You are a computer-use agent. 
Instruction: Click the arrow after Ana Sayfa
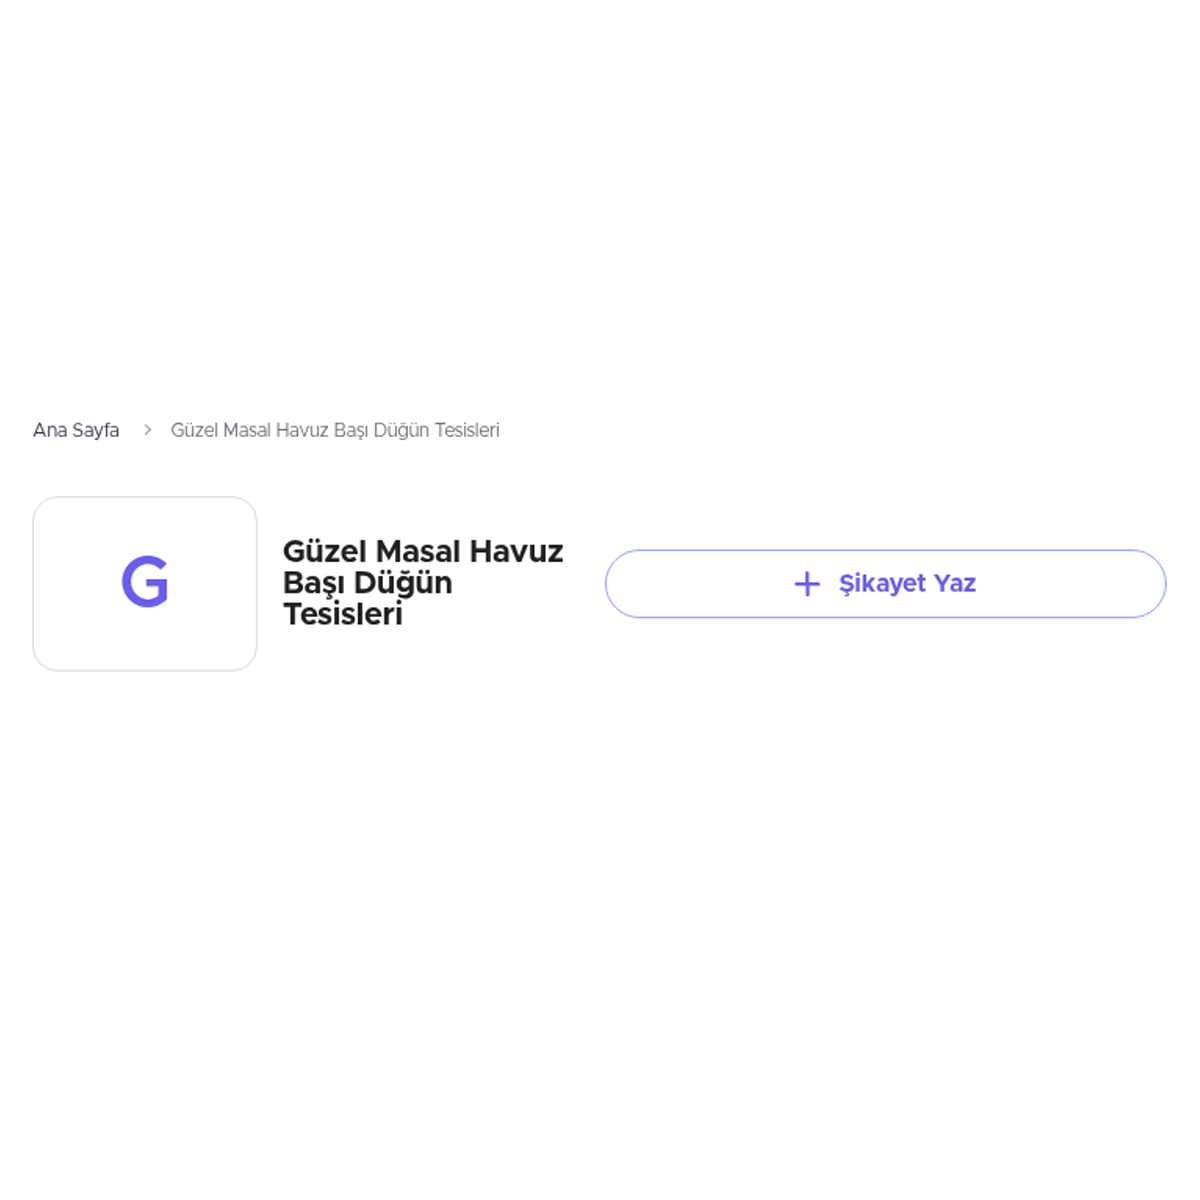pos(147,430)
